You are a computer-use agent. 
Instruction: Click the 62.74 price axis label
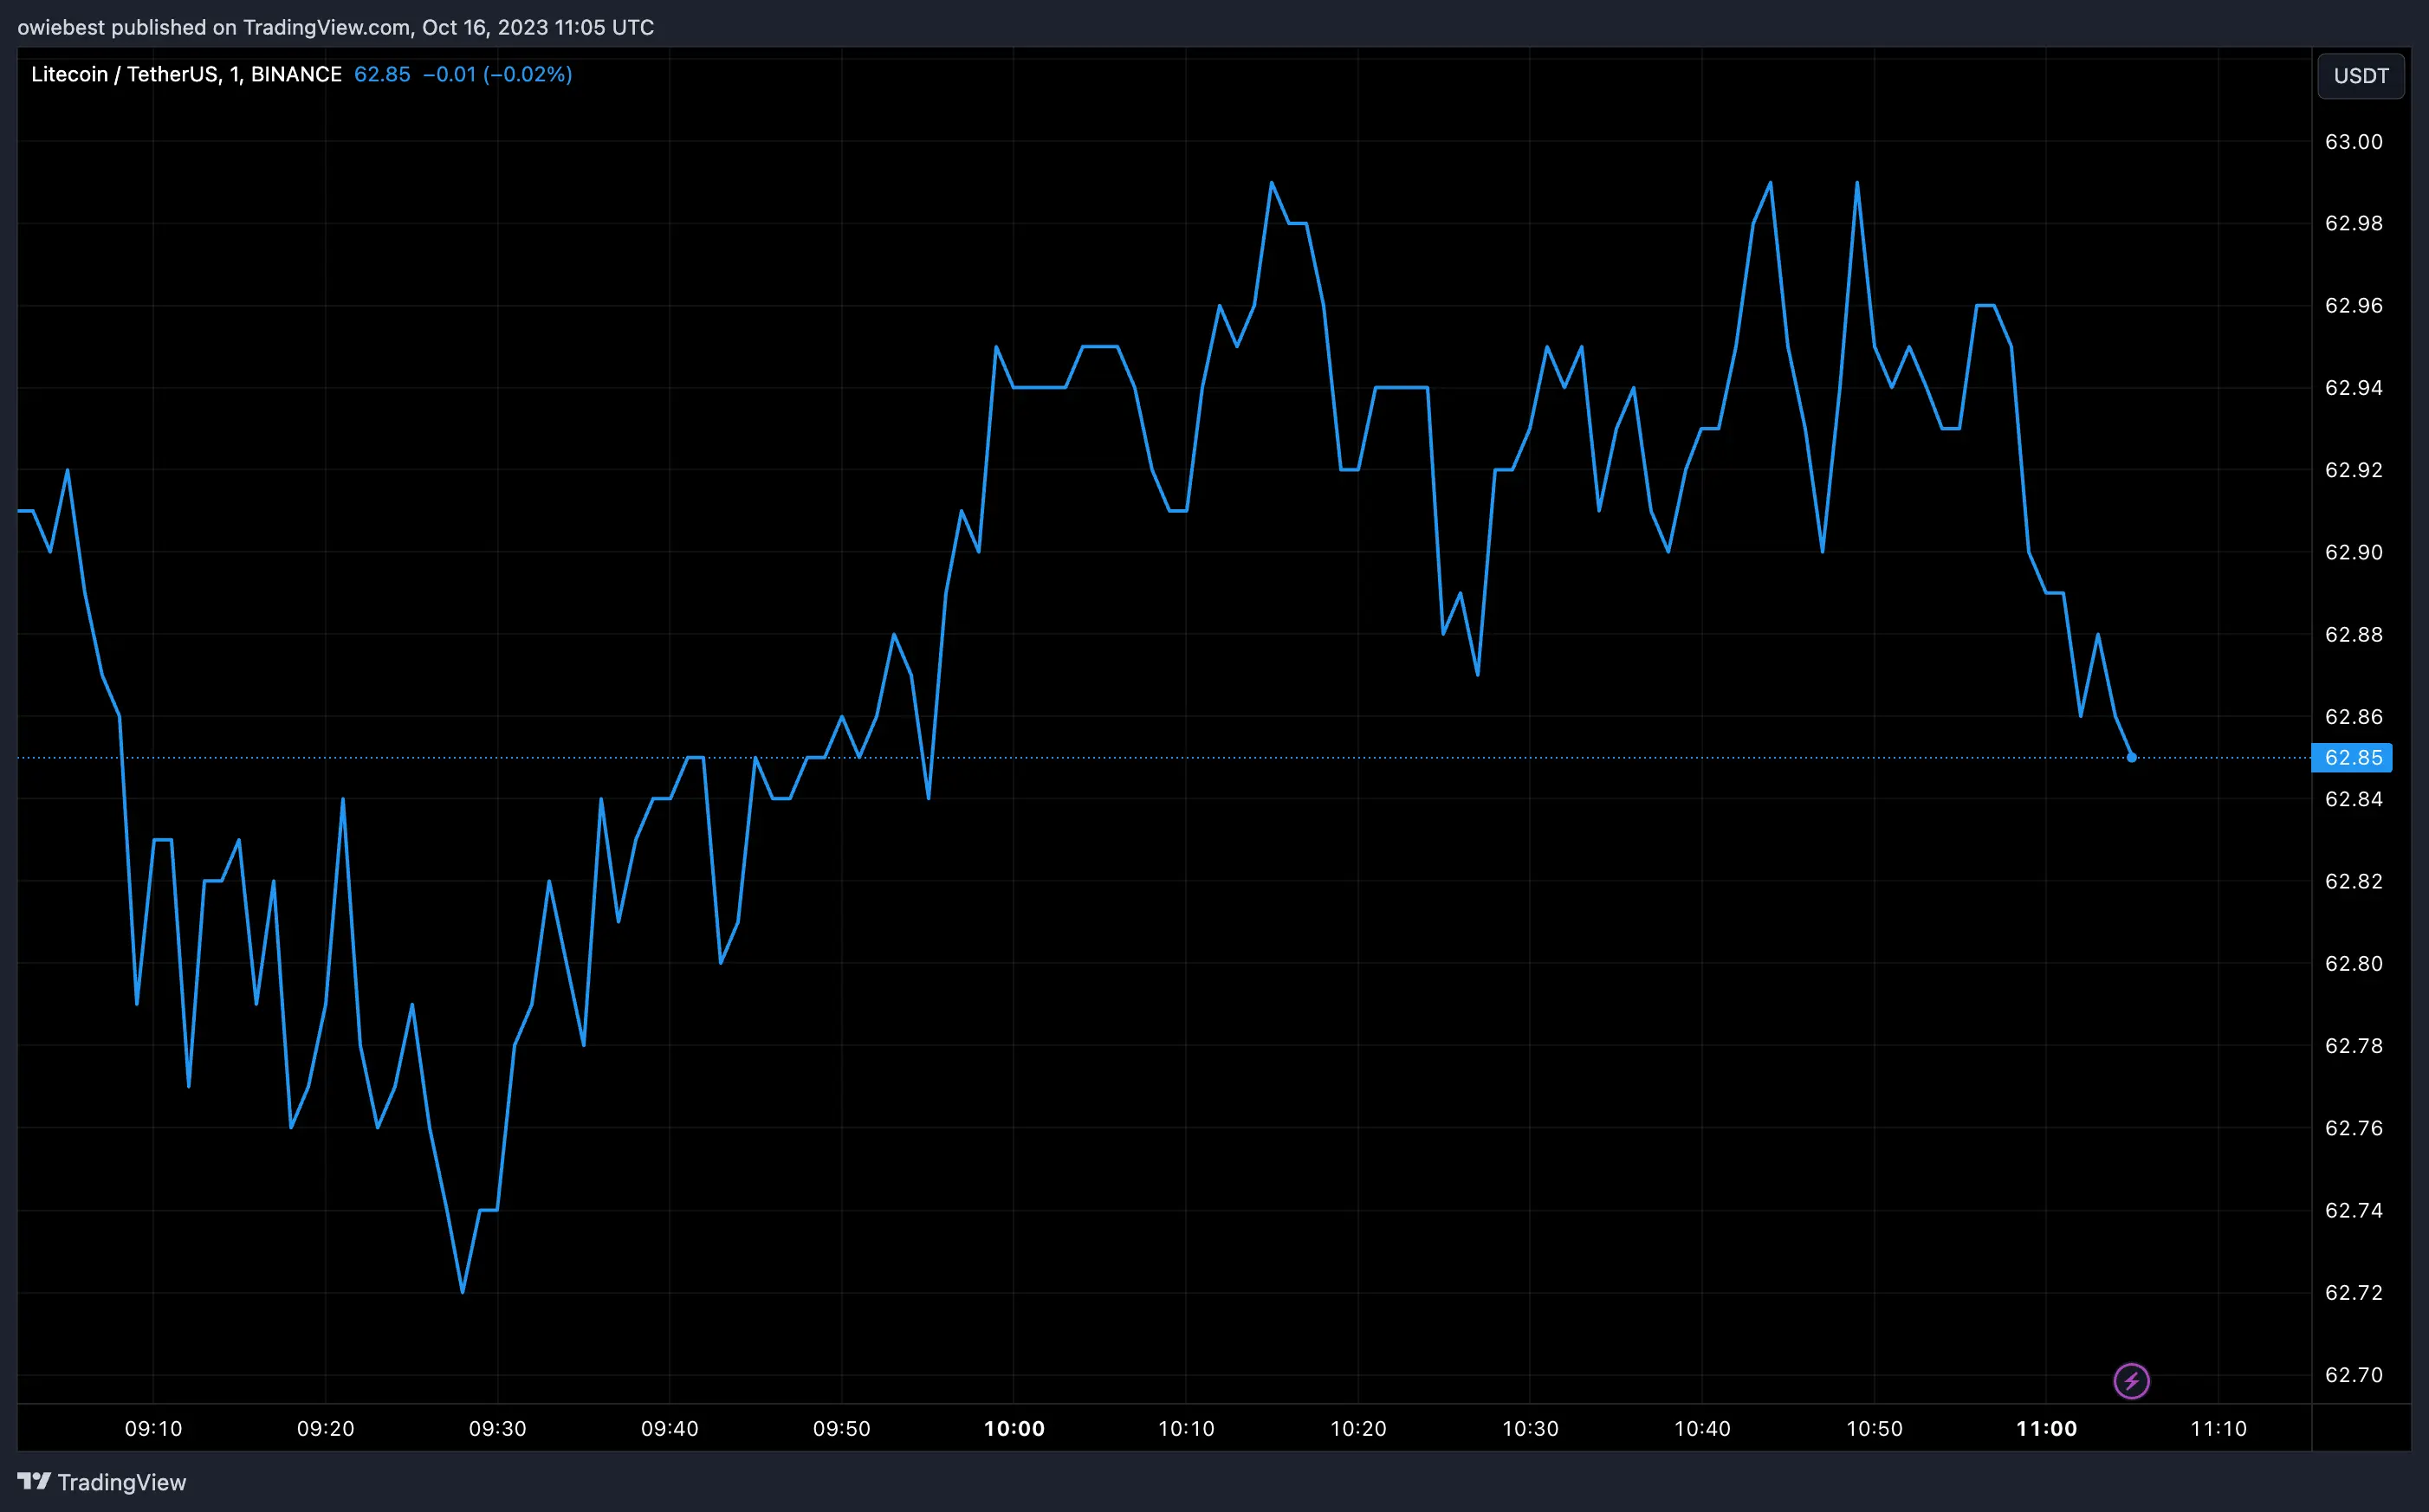[x=2353, y=1210]
